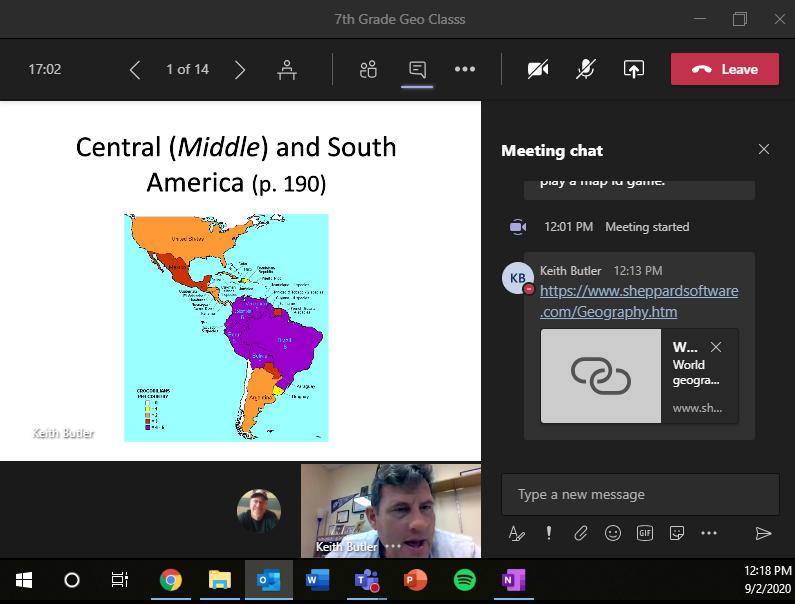Image resolution: width=795 pixels, height=604 pixels.
Task: Click the 1 of 14 slide counter
Action: point(188,69)
